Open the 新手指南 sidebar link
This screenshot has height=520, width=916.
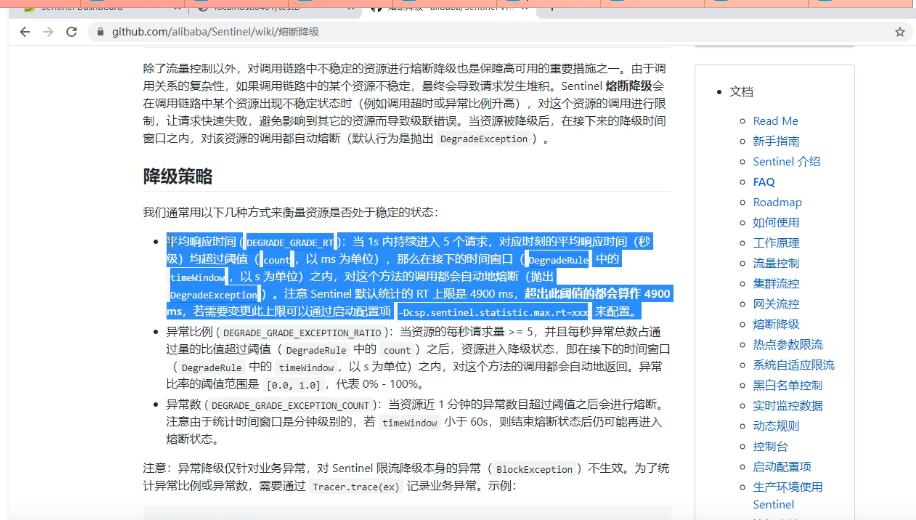pyautogui.click(x=776, y=141)
